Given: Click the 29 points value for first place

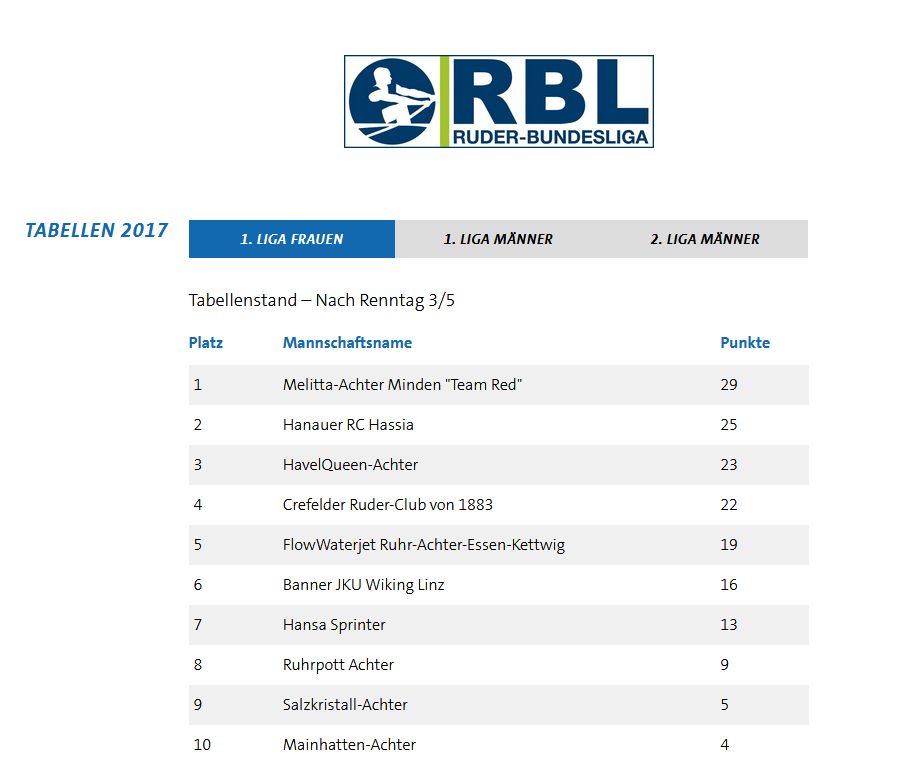Looking at the screenshot, I should [x=728, y=385].
